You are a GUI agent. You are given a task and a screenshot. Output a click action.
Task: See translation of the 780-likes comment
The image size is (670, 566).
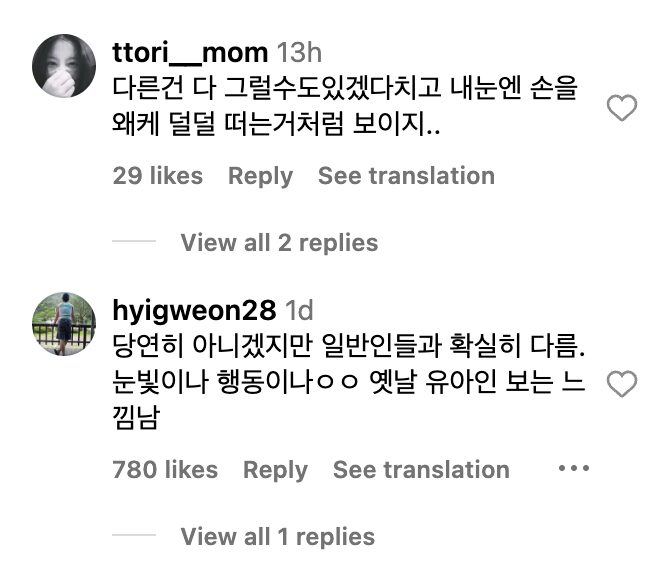tap(421, 469)
